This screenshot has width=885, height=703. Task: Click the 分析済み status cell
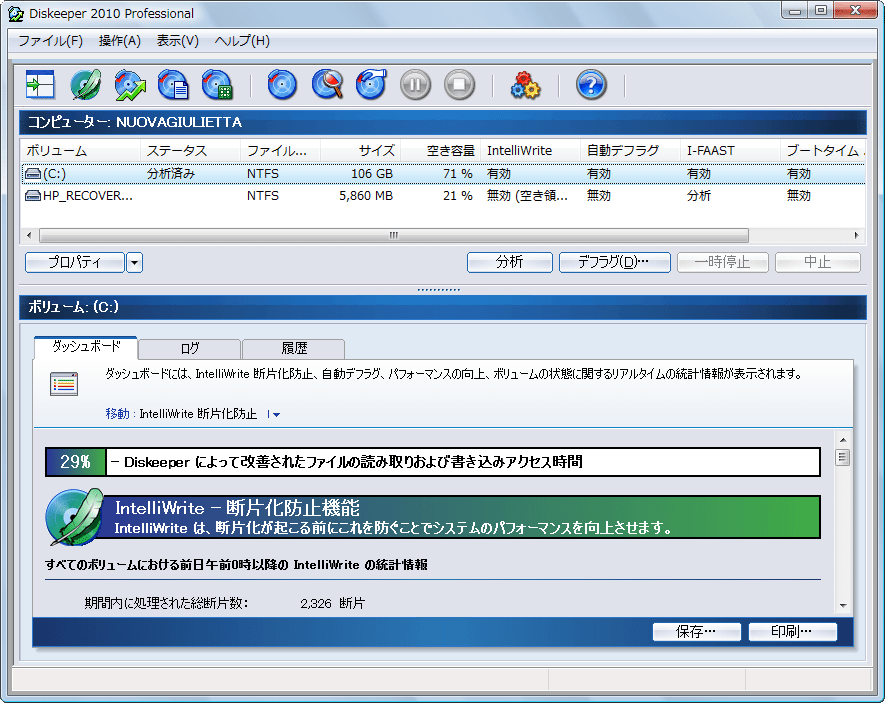(171, 174)
